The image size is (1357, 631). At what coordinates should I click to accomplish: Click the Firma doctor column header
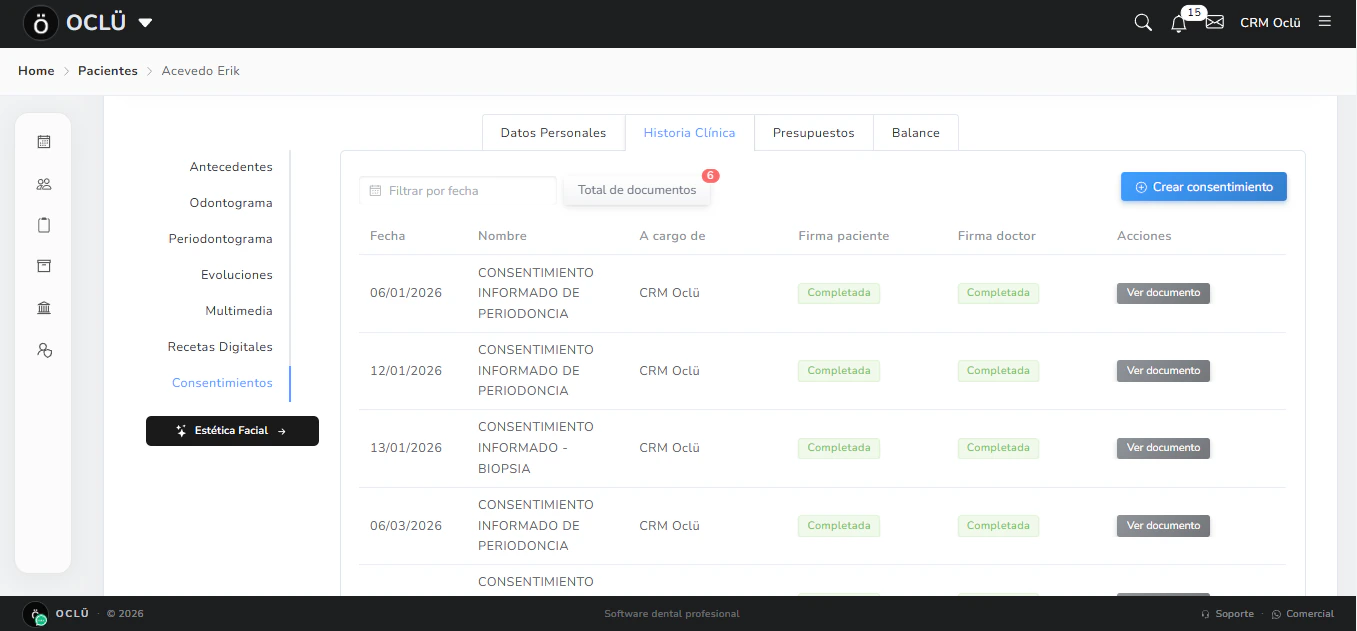(997, 236)
